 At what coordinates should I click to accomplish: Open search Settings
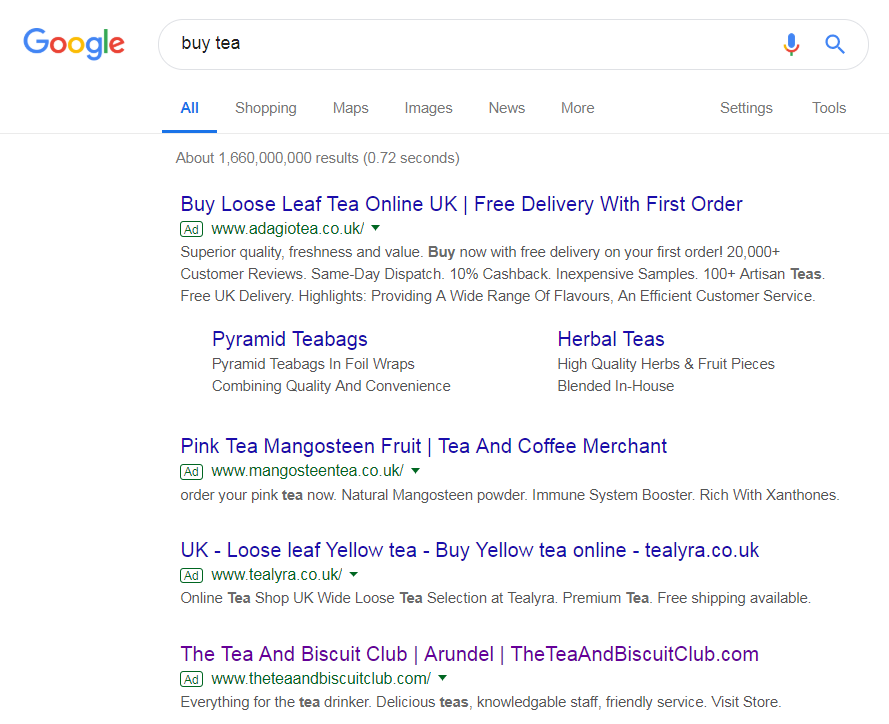pyautogui.click(x=746, y=108)
